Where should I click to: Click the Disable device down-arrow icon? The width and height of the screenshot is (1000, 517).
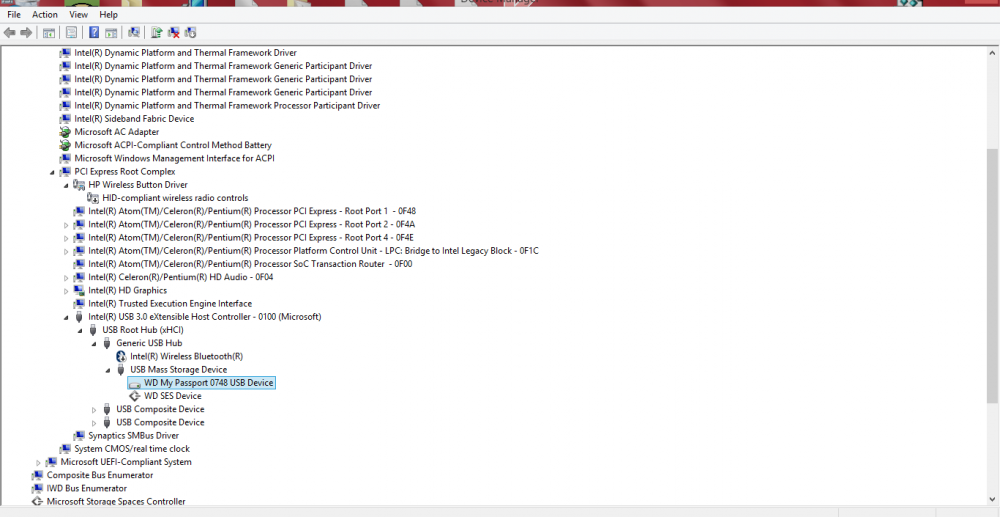[x=190, y=33]
